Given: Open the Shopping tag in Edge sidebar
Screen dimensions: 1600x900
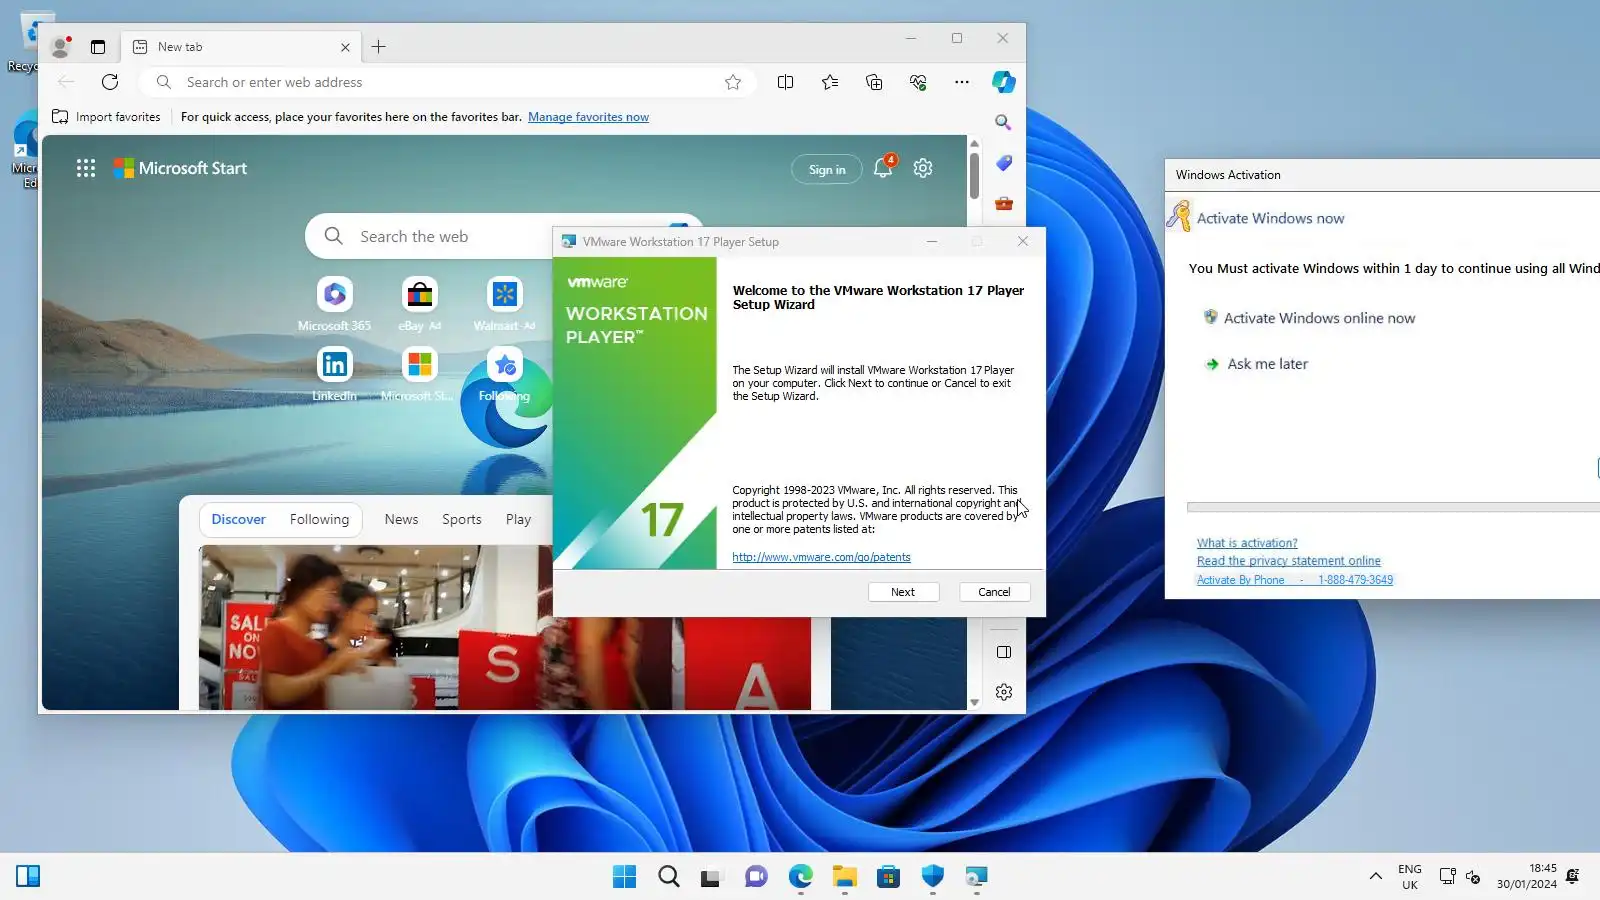Looking at the screenshot, I should (x=1004, y=163).
